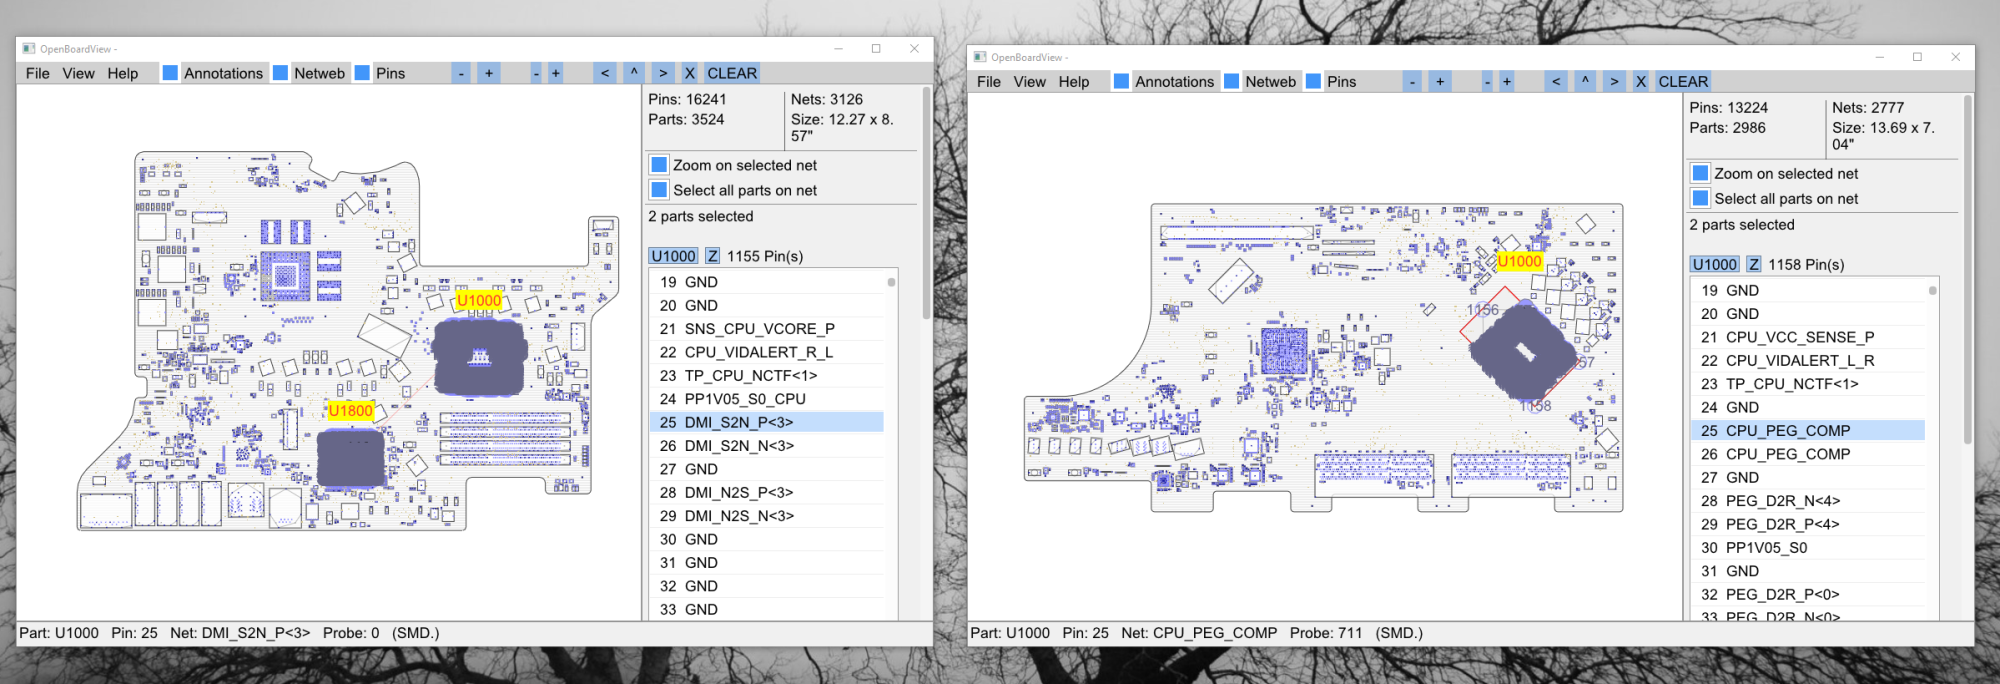Click the '^' flip button in right window
Image resolution: width=2000 pixels, height=684 pixels.
(1585, 81)
